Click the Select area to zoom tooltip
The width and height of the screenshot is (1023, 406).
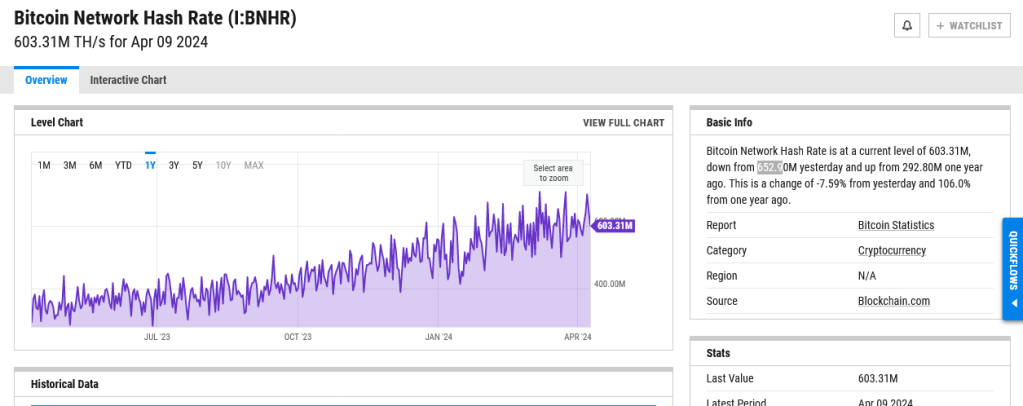tap(552, 173)
